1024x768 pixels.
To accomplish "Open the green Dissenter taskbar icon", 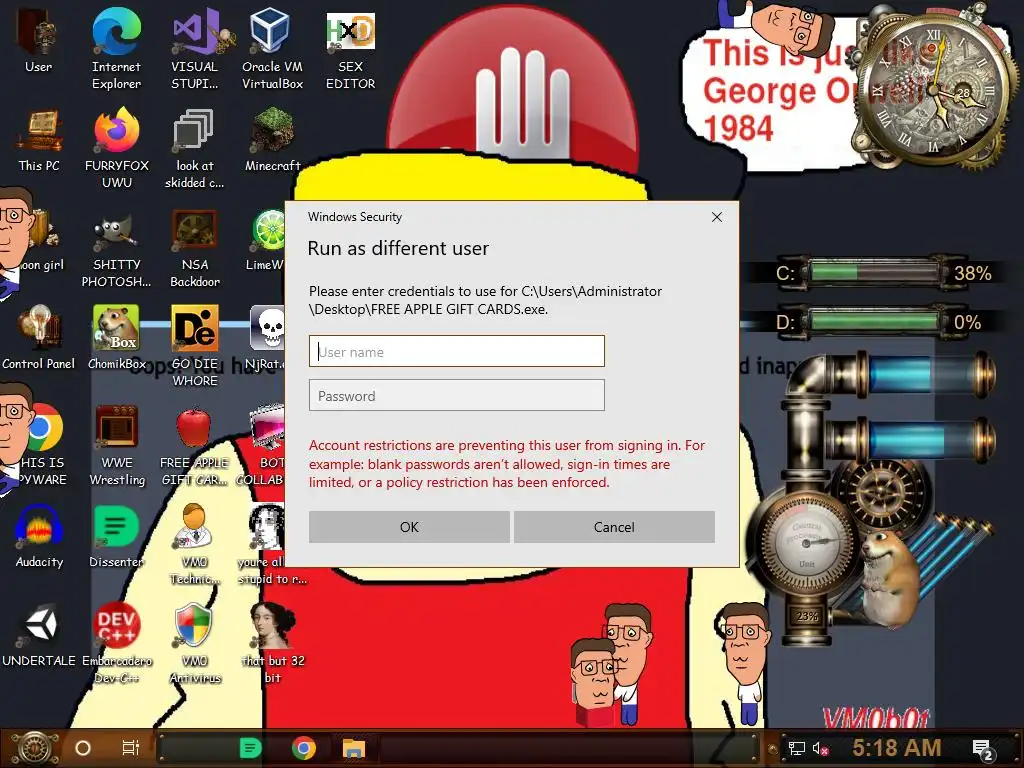I will (251, 748).
